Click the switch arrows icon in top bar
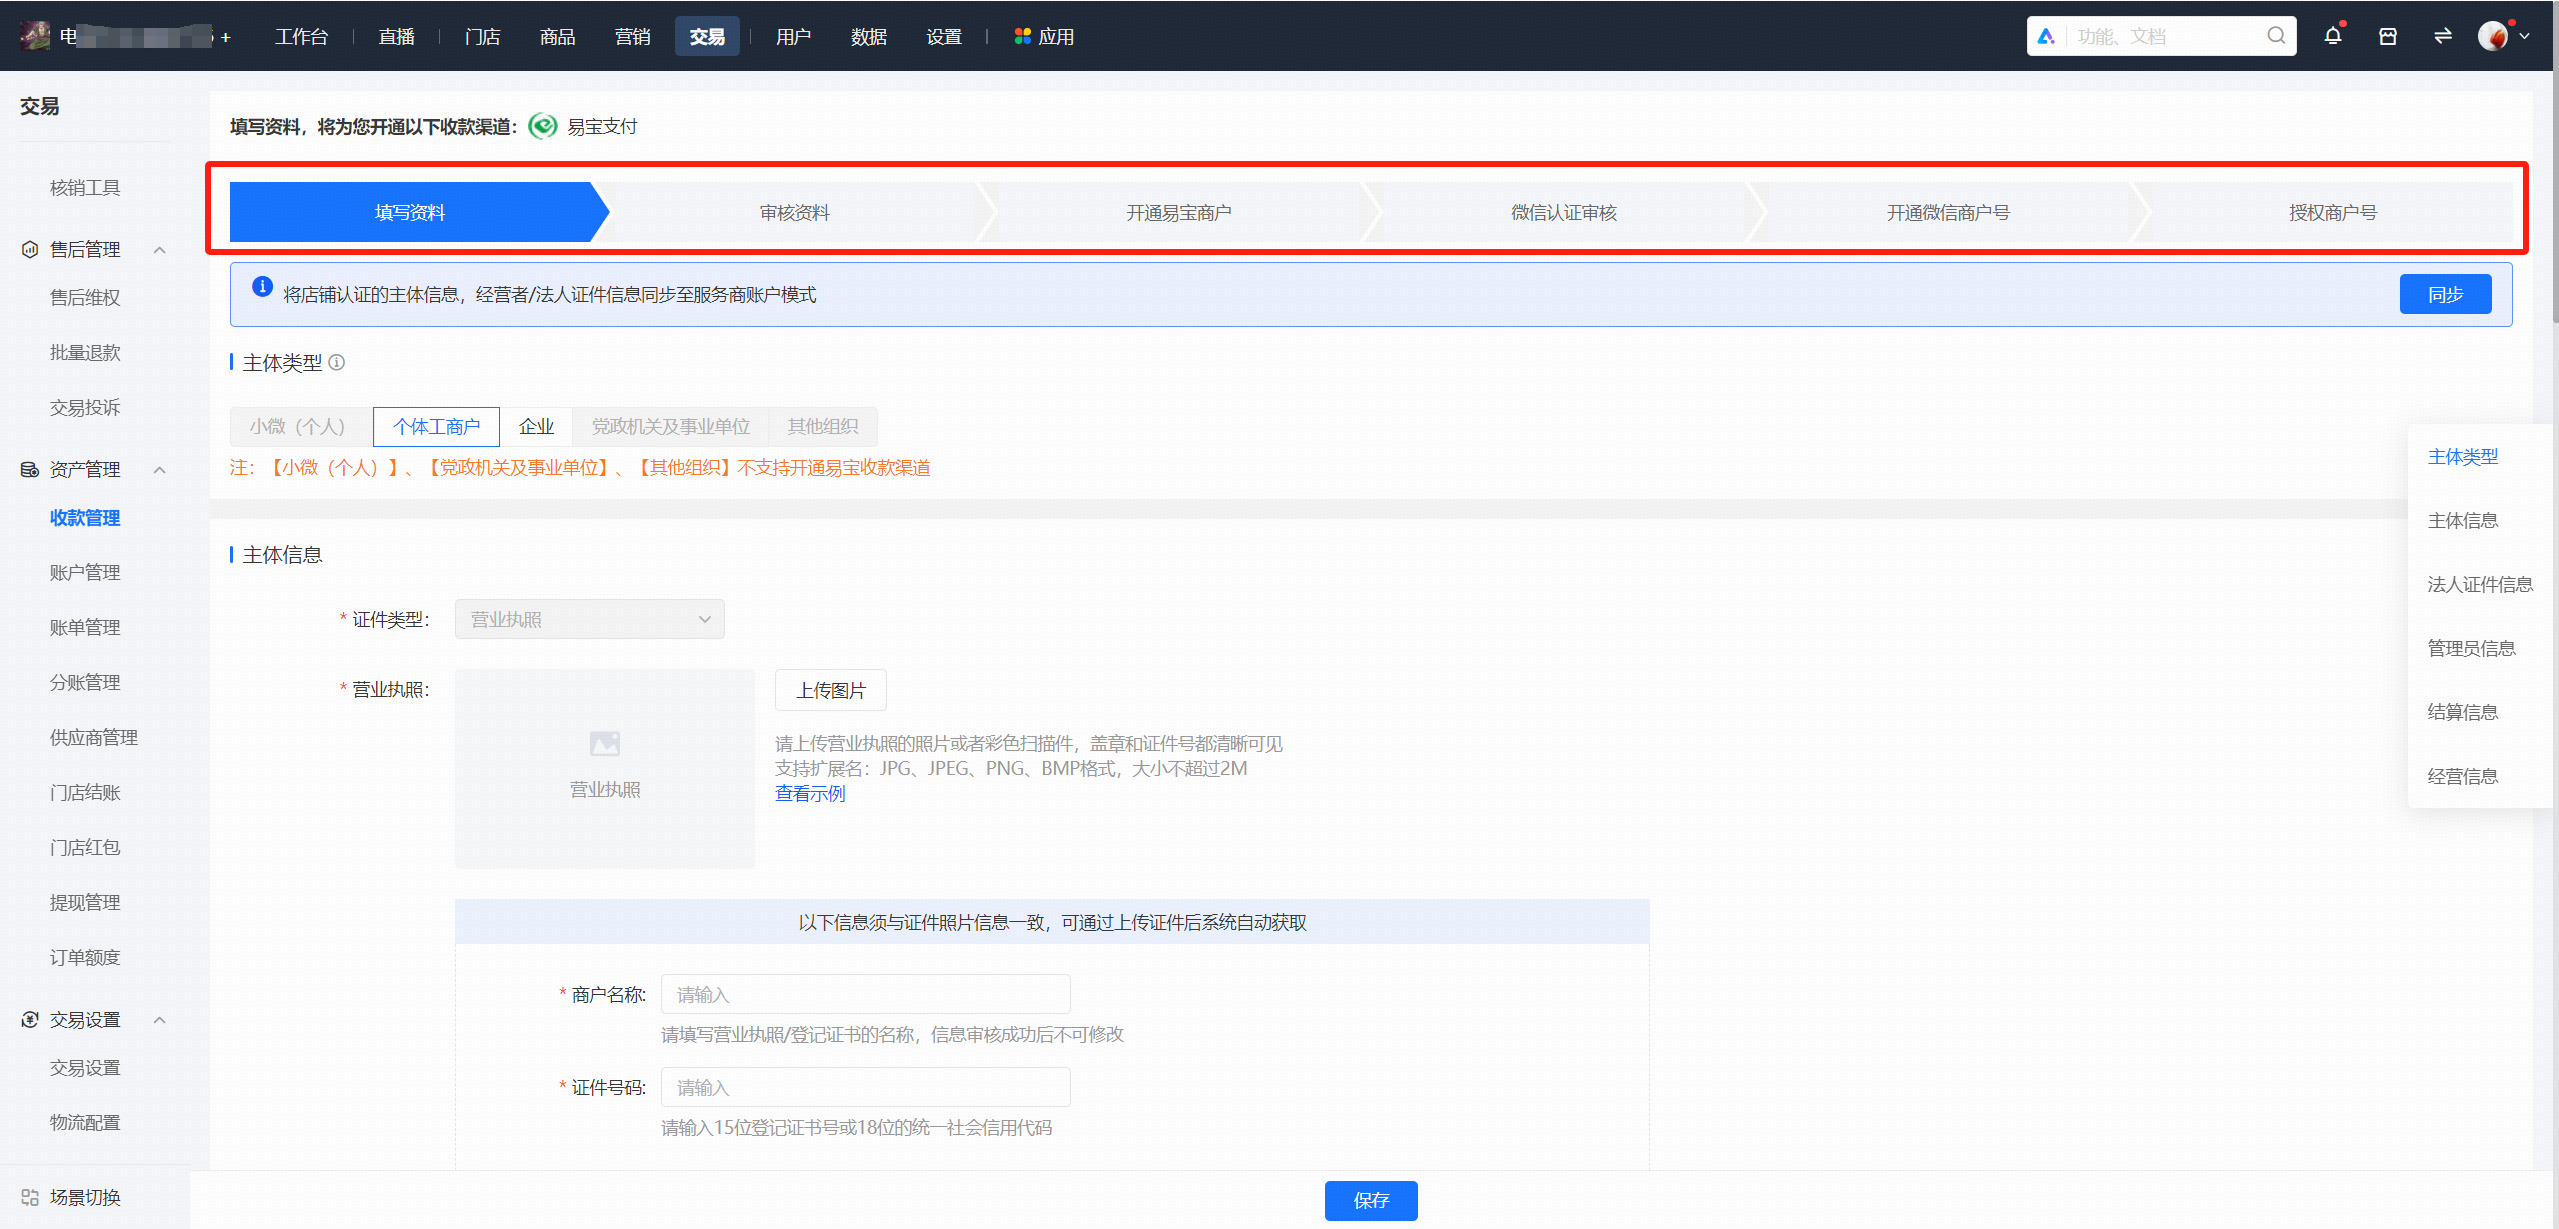 point(2442,36)
